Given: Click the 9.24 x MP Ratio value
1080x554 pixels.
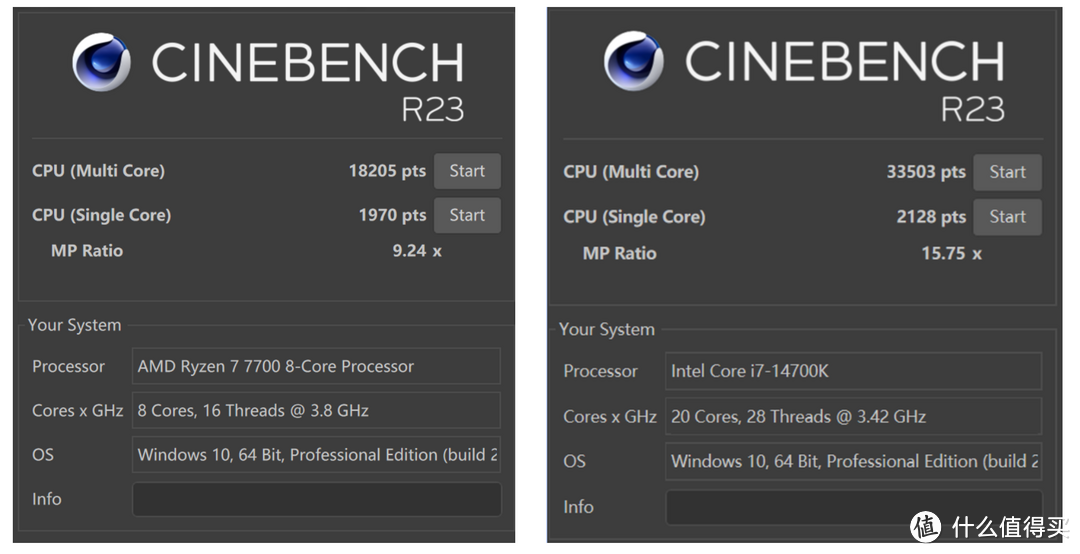Looking at the screenshot, I should point(417,251).
